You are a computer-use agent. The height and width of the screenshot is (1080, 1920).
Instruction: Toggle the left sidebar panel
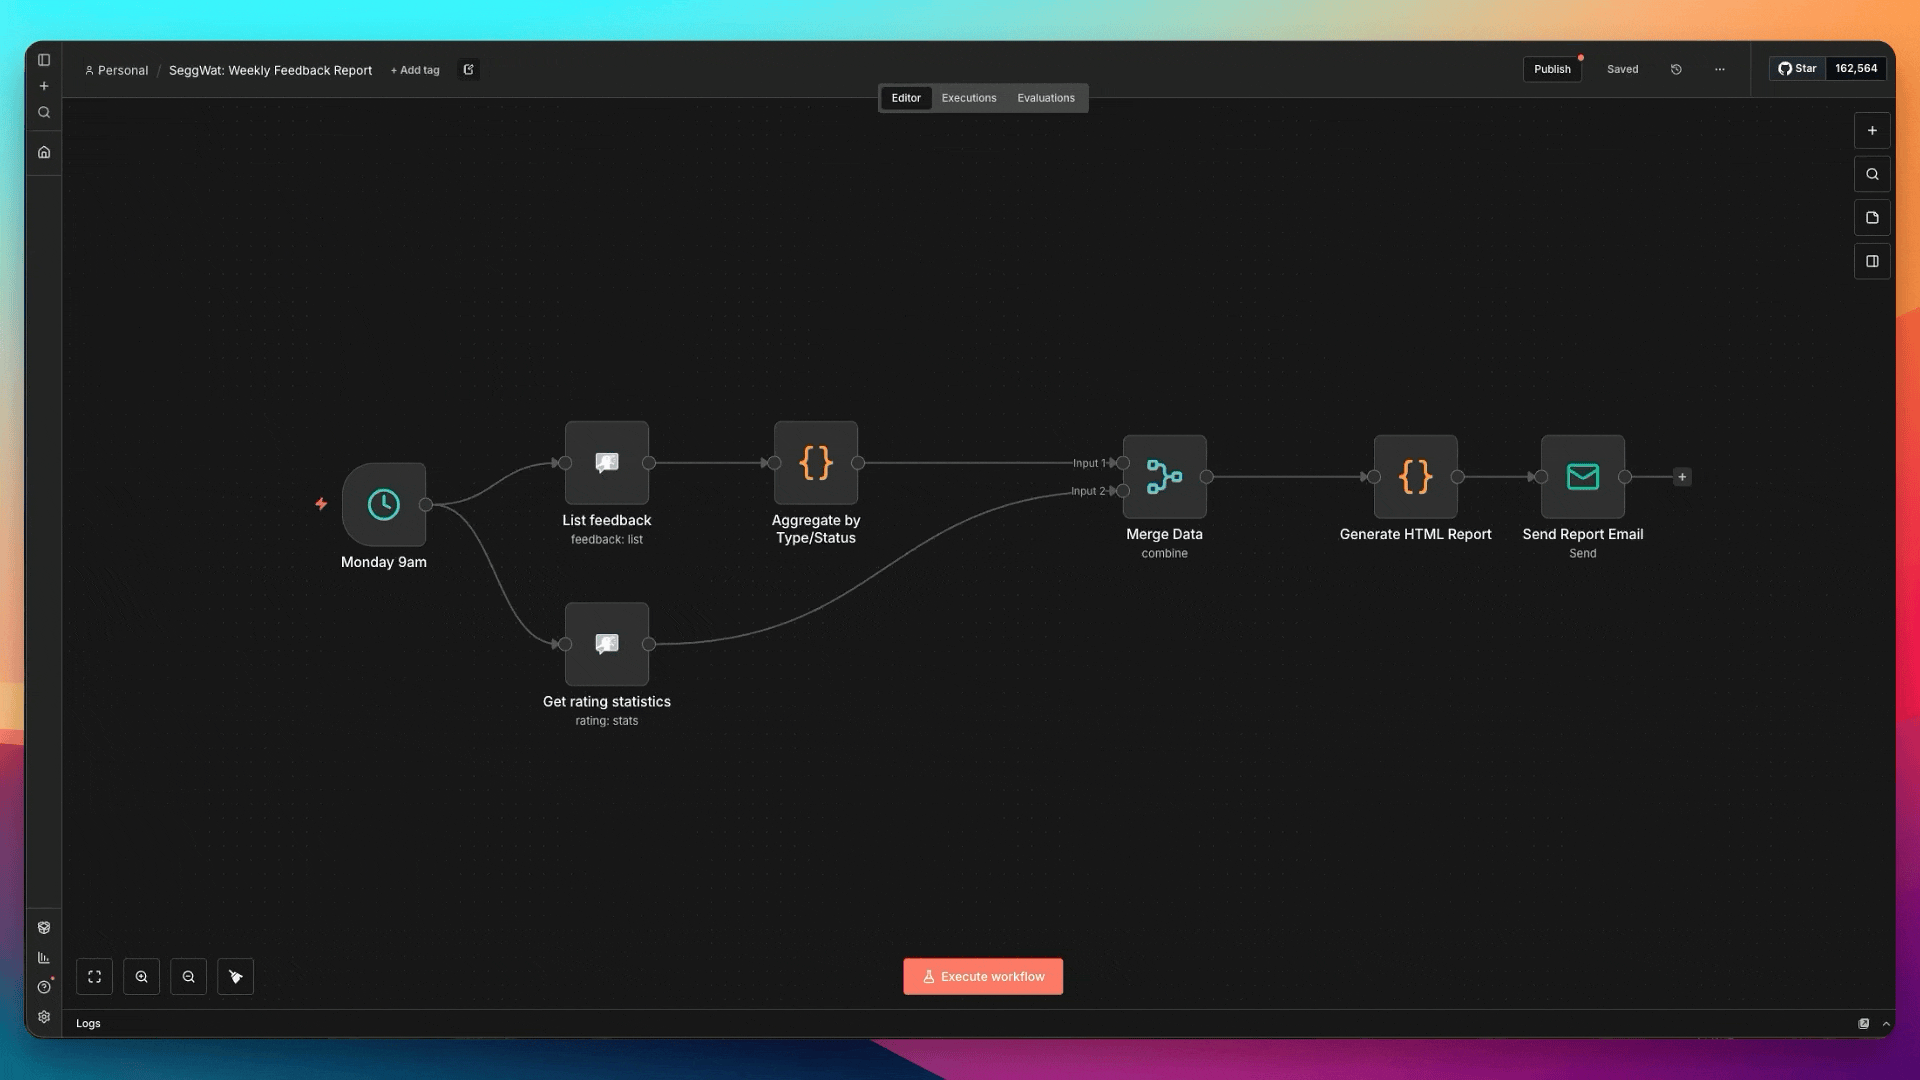coord(44,60)
